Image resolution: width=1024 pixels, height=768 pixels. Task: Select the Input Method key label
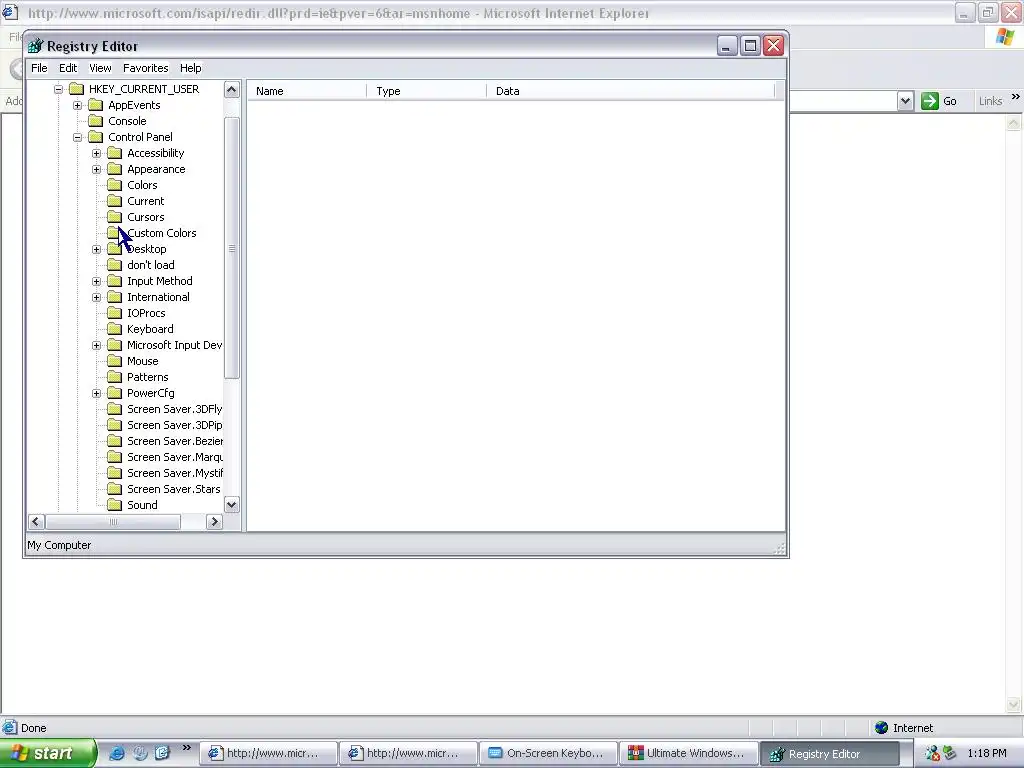coord(159,281)
